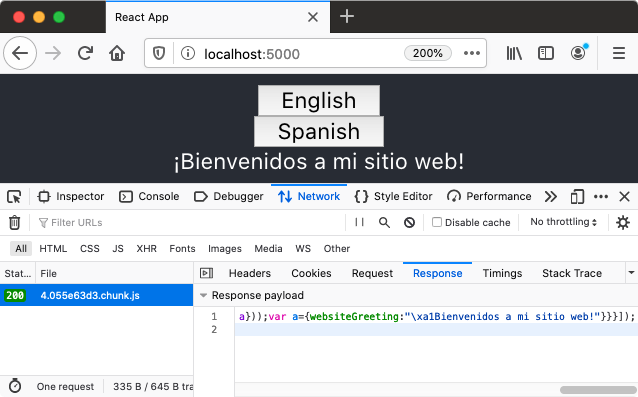638x397 pixels.
Task: Reset the 200% zoom level badge
Action: coord(428,53)
